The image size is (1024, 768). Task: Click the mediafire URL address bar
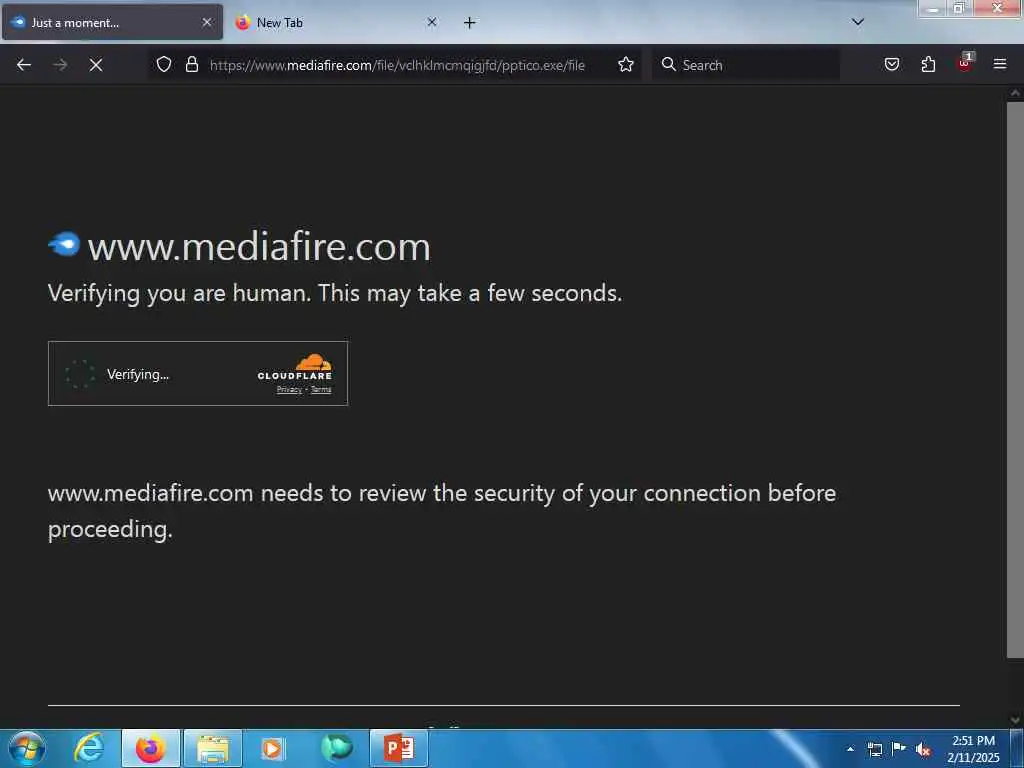tap(397, 65)
